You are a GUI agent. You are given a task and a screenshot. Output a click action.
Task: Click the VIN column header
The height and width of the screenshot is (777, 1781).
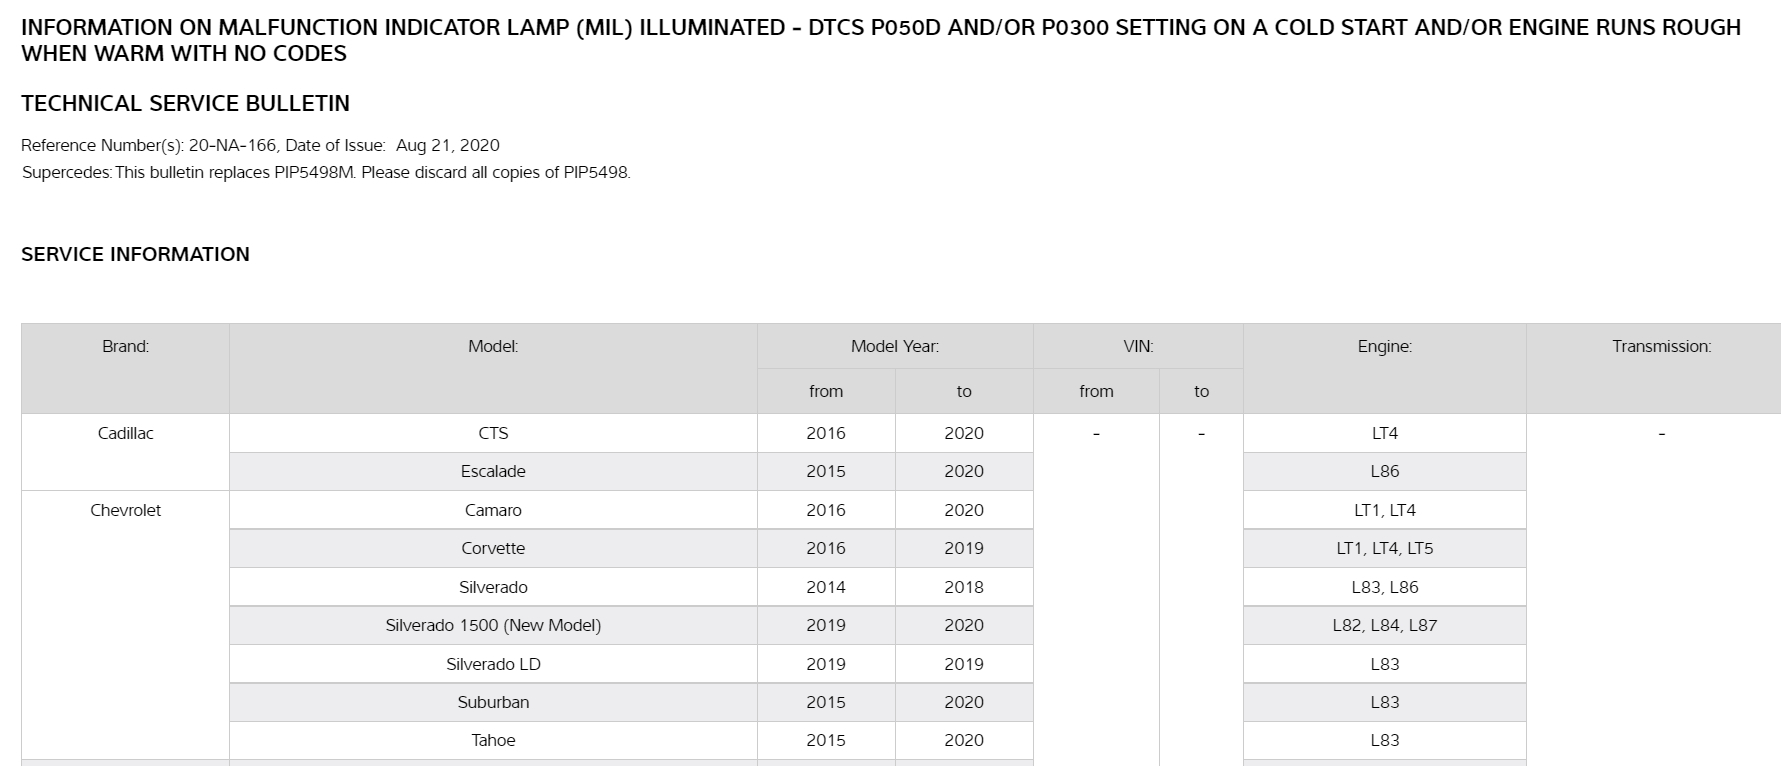1138,347
